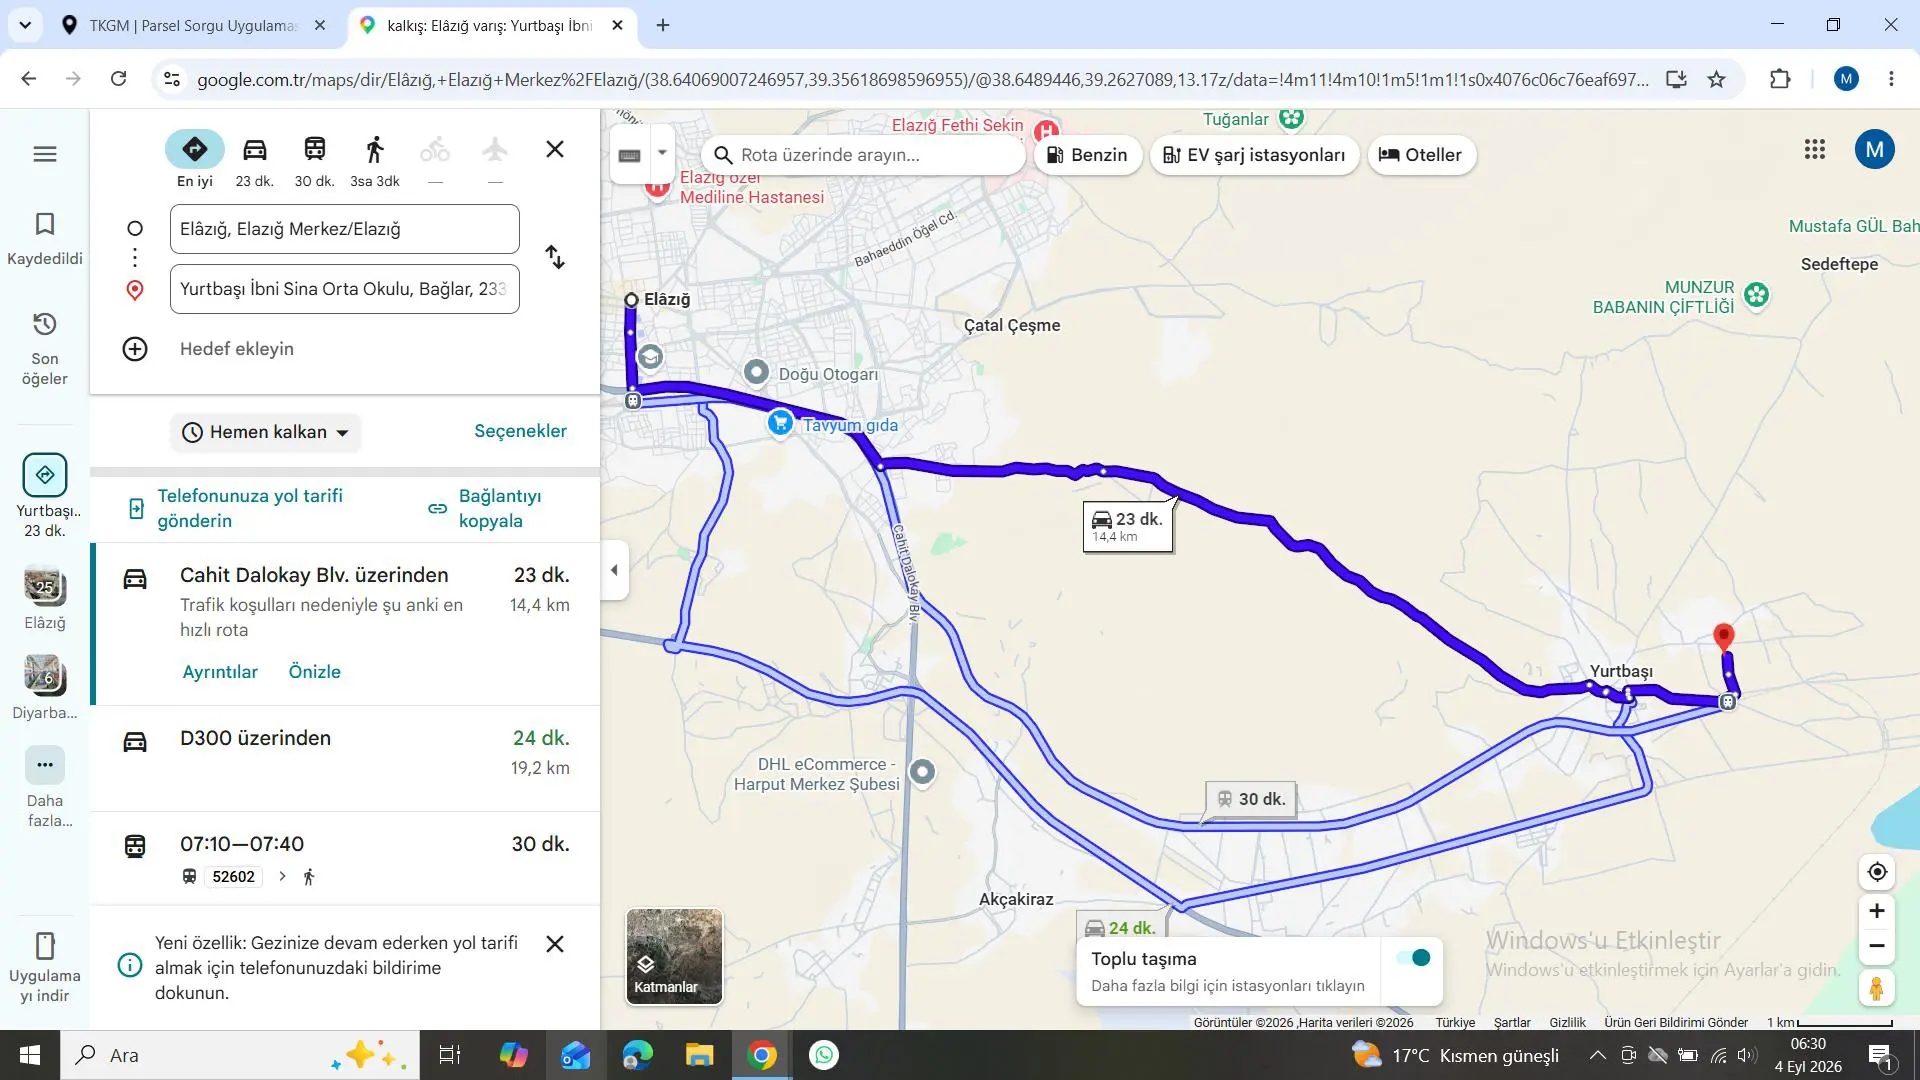The image size is (1920, 1080).
Task: Open Katmanlar map layers thumbnail
Action: tap(674, 956)
